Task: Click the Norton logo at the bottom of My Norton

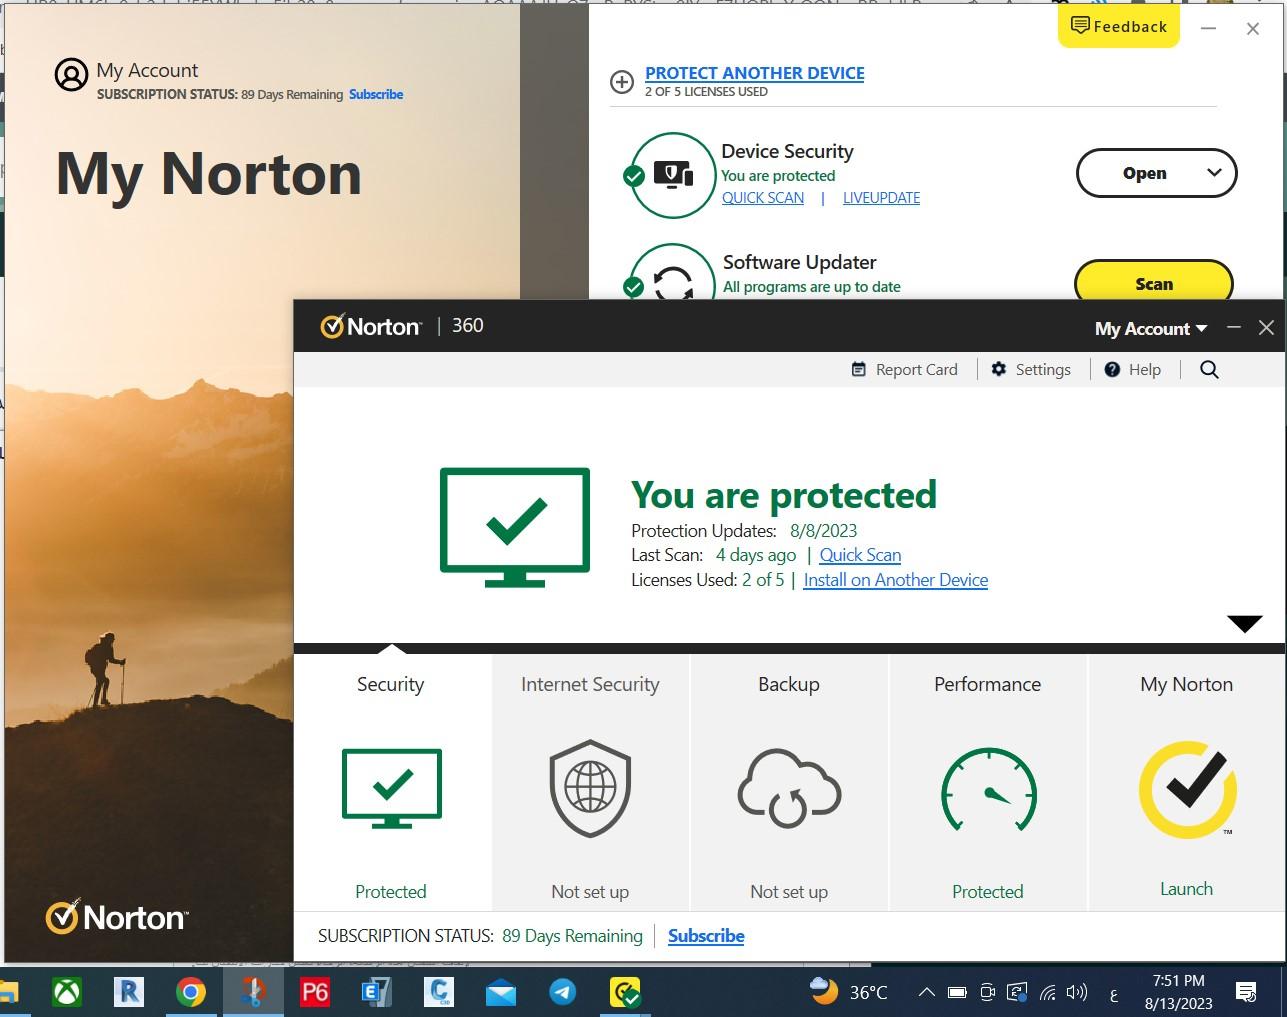Action: click(116, 917)
